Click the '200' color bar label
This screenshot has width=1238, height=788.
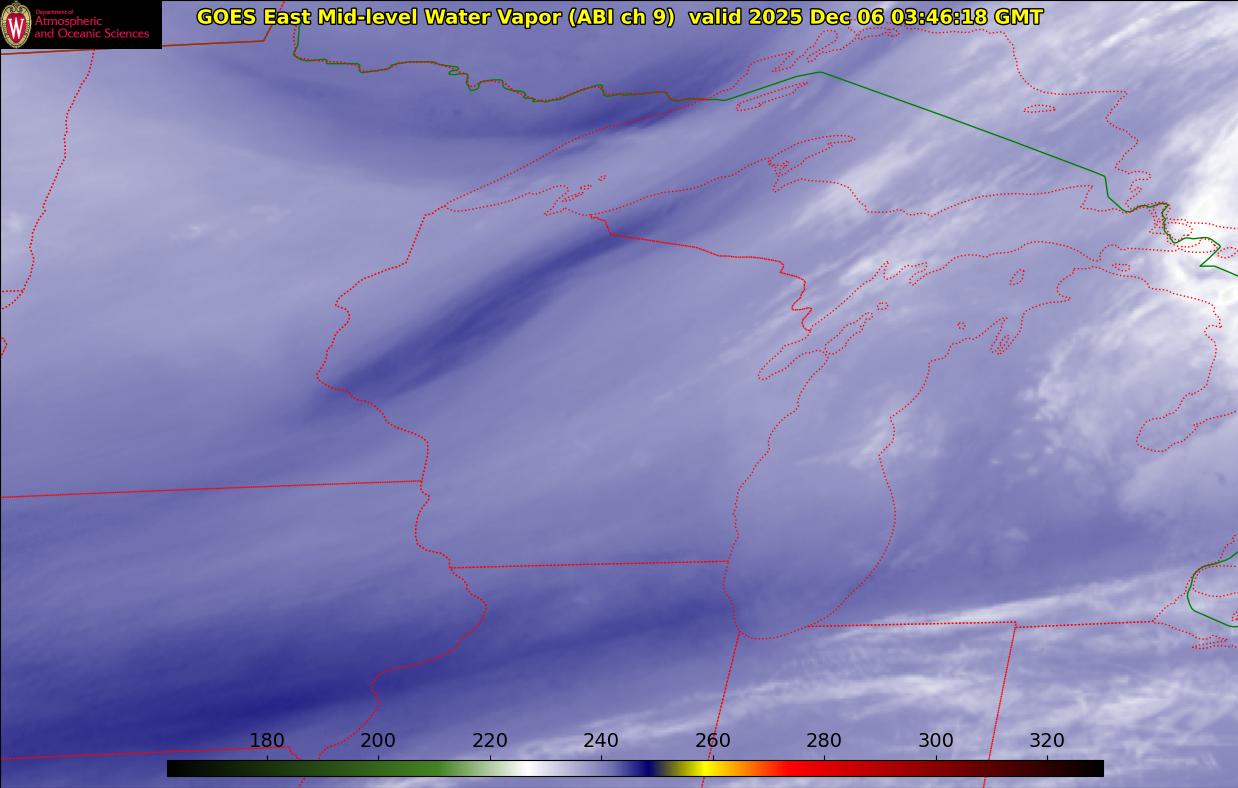click(x=378, y=741)
